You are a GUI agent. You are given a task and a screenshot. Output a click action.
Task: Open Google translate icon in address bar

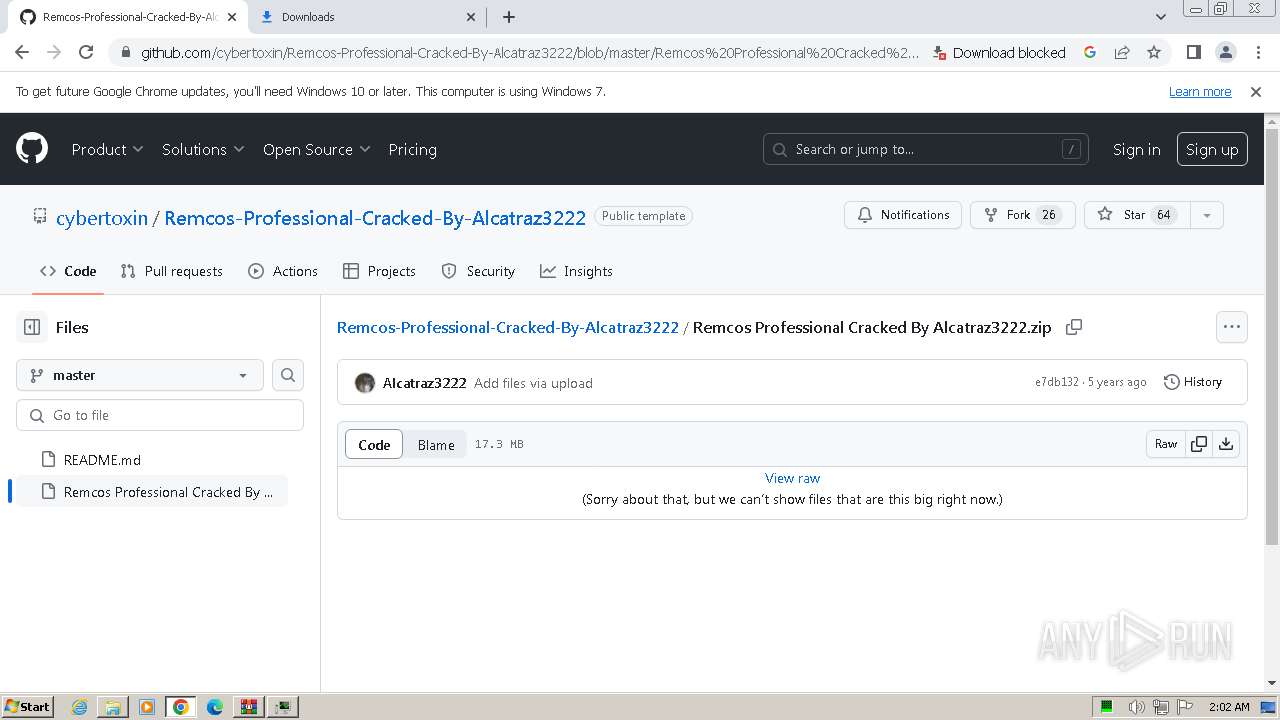[1090, 52]
